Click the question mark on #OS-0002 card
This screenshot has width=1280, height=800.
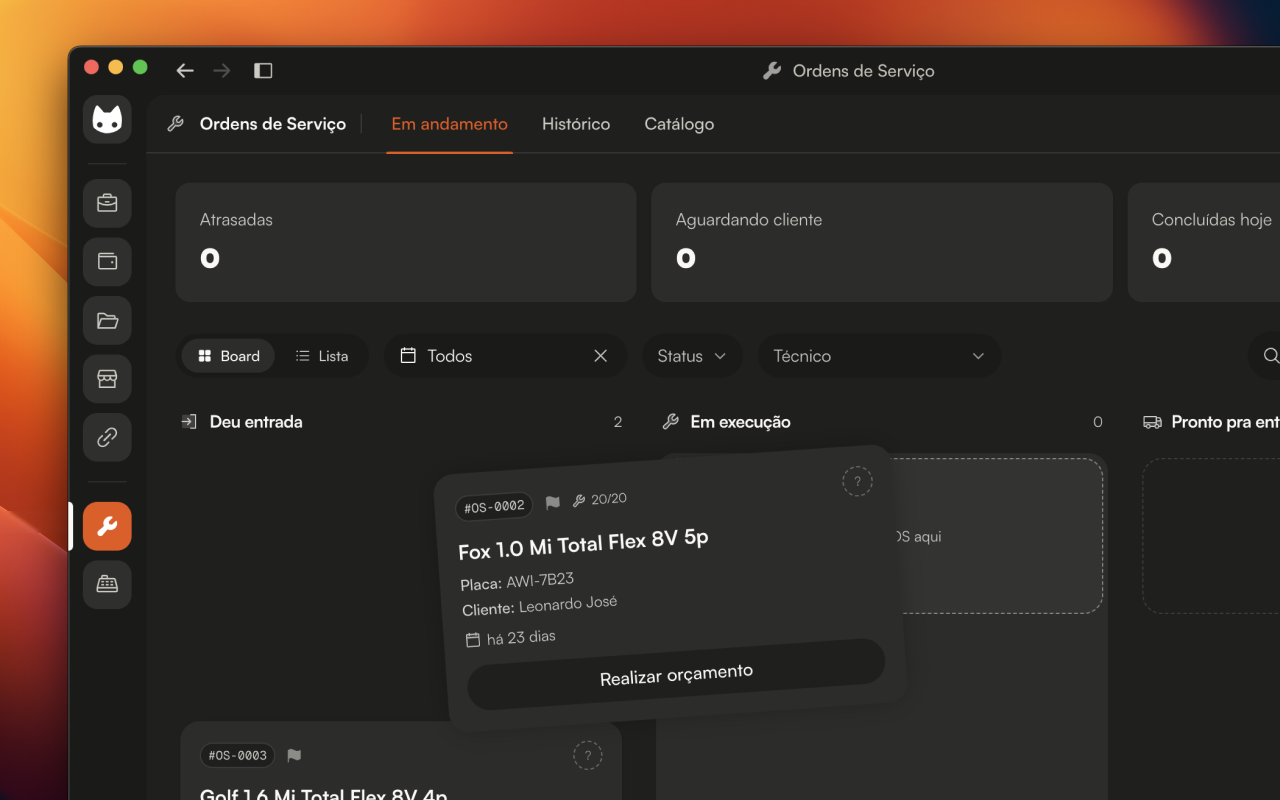[x=857, y=482]
